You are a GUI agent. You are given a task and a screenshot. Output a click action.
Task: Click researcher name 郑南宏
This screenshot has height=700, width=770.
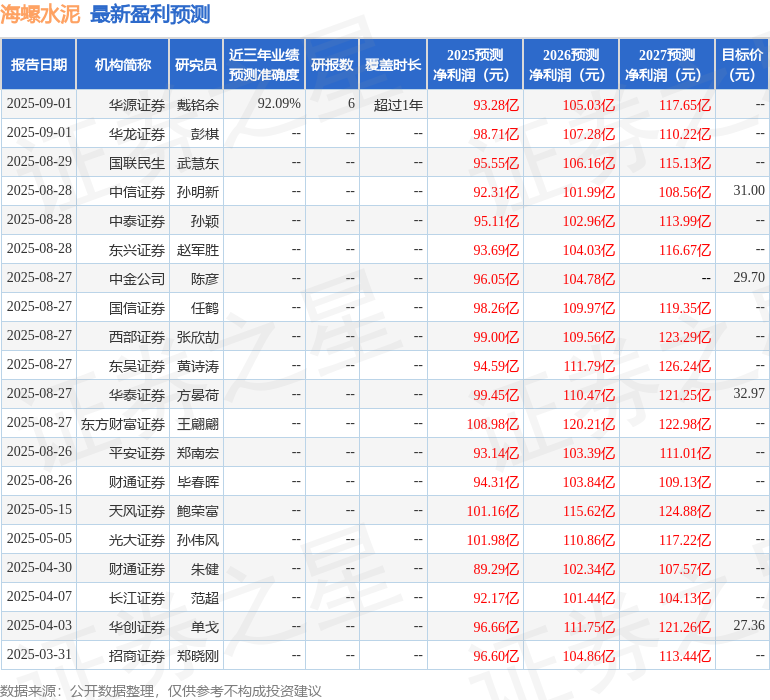(197, 453)
